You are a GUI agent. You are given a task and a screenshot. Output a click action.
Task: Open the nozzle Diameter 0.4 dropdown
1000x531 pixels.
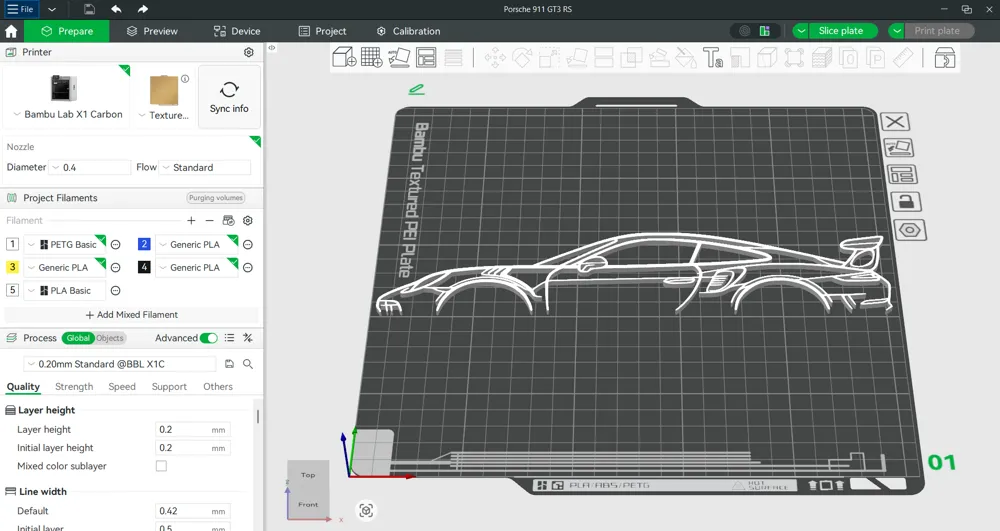point(90,167)
